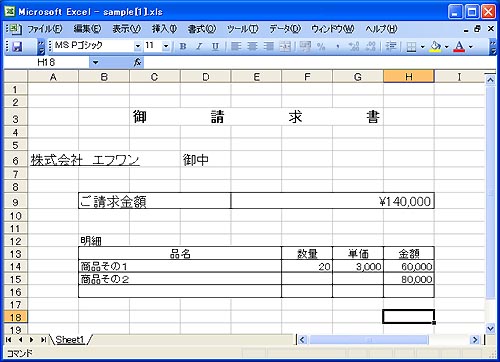Open font name MS Pゴシック dropdown

click(138, 46)
